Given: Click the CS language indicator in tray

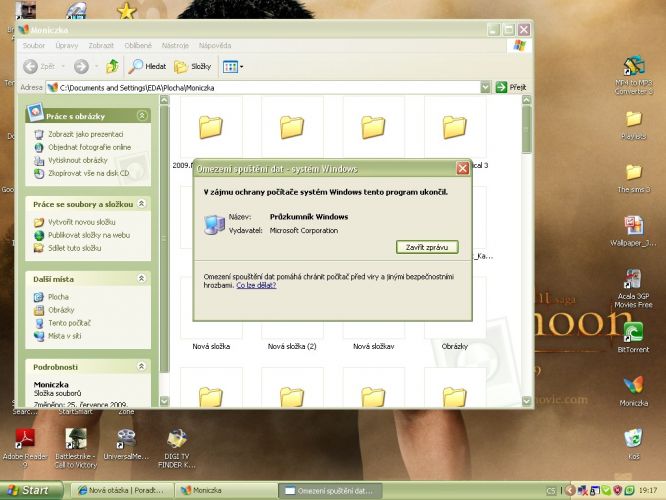Looking at the screenshot, I should click(x=551, y=491).
